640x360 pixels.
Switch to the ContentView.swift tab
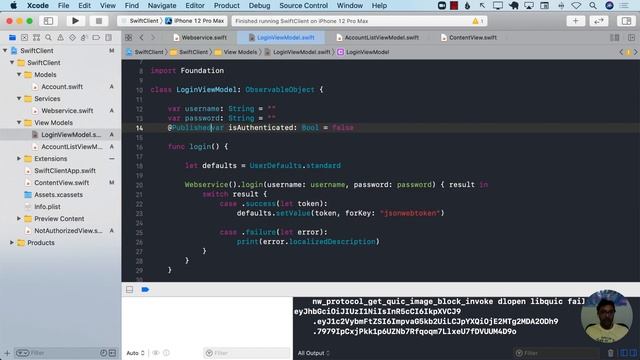469,38
